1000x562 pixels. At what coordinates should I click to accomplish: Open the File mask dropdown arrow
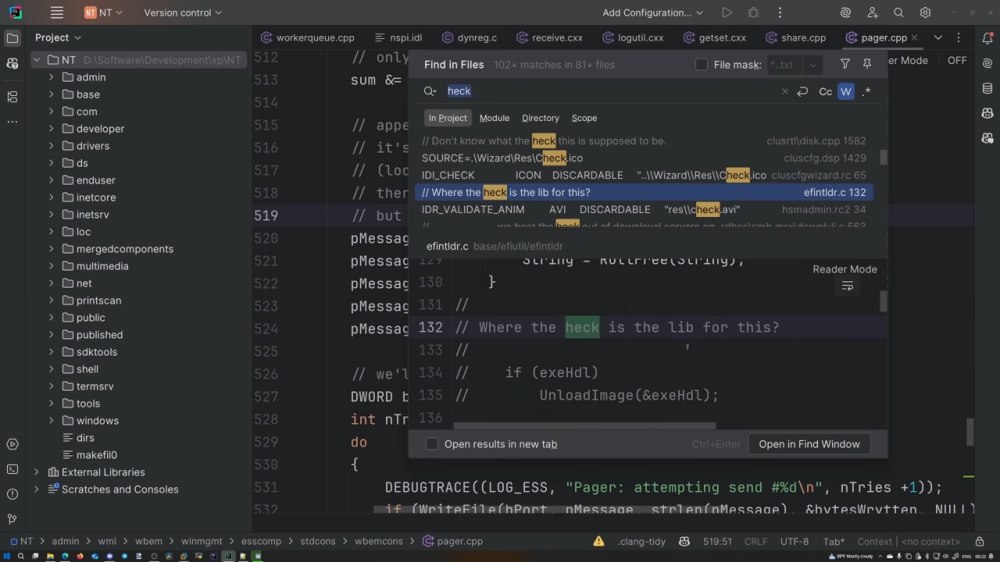812,64
